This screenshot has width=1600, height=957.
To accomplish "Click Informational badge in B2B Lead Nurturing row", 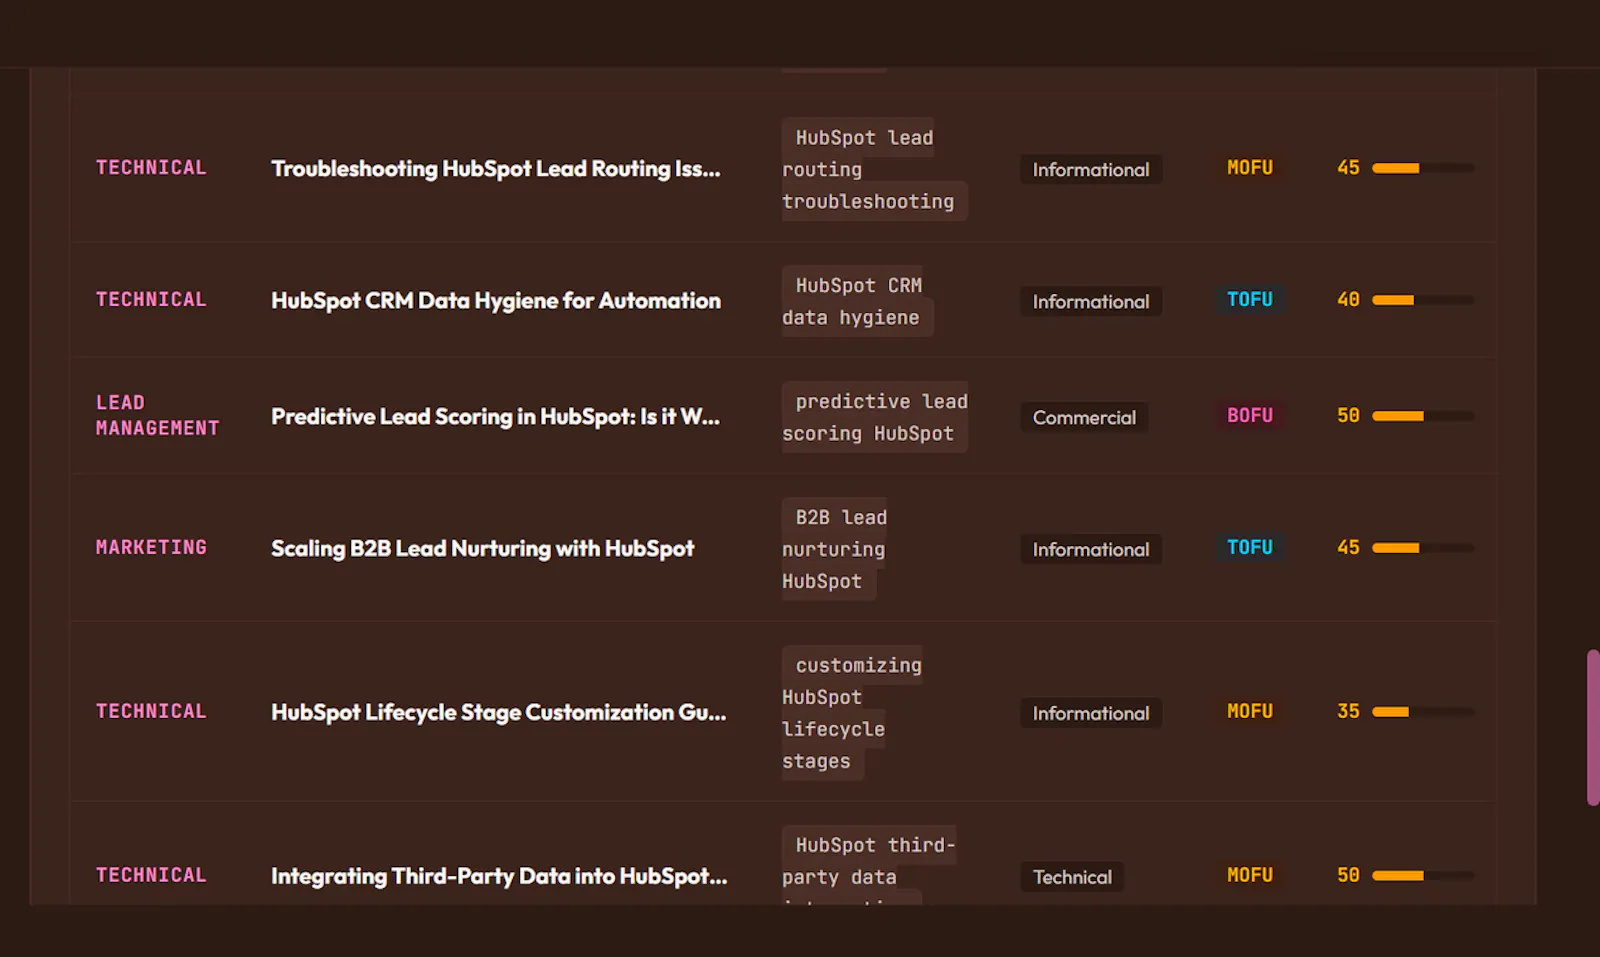I will 1091,549.
